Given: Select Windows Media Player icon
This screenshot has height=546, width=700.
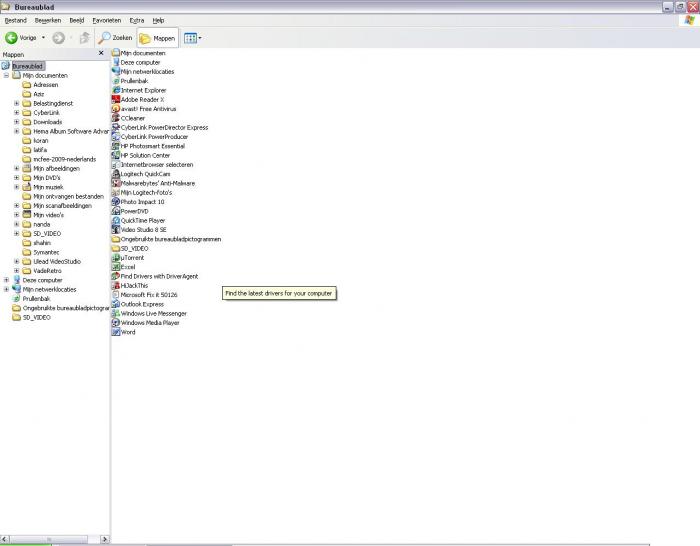Looking at the screenshot, I should 116,323.
